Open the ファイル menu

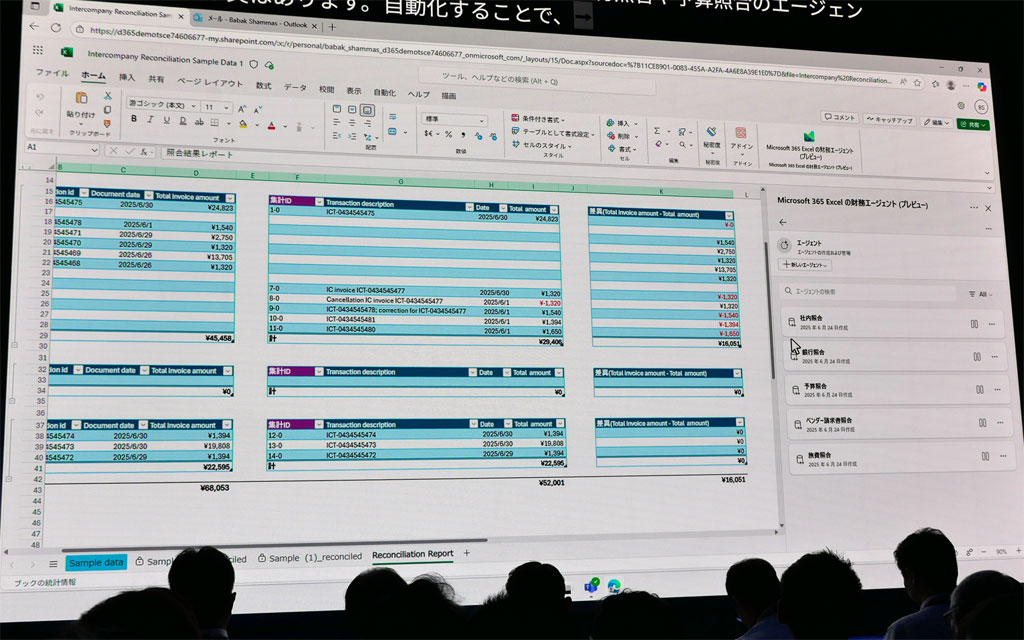click(52, 72)
